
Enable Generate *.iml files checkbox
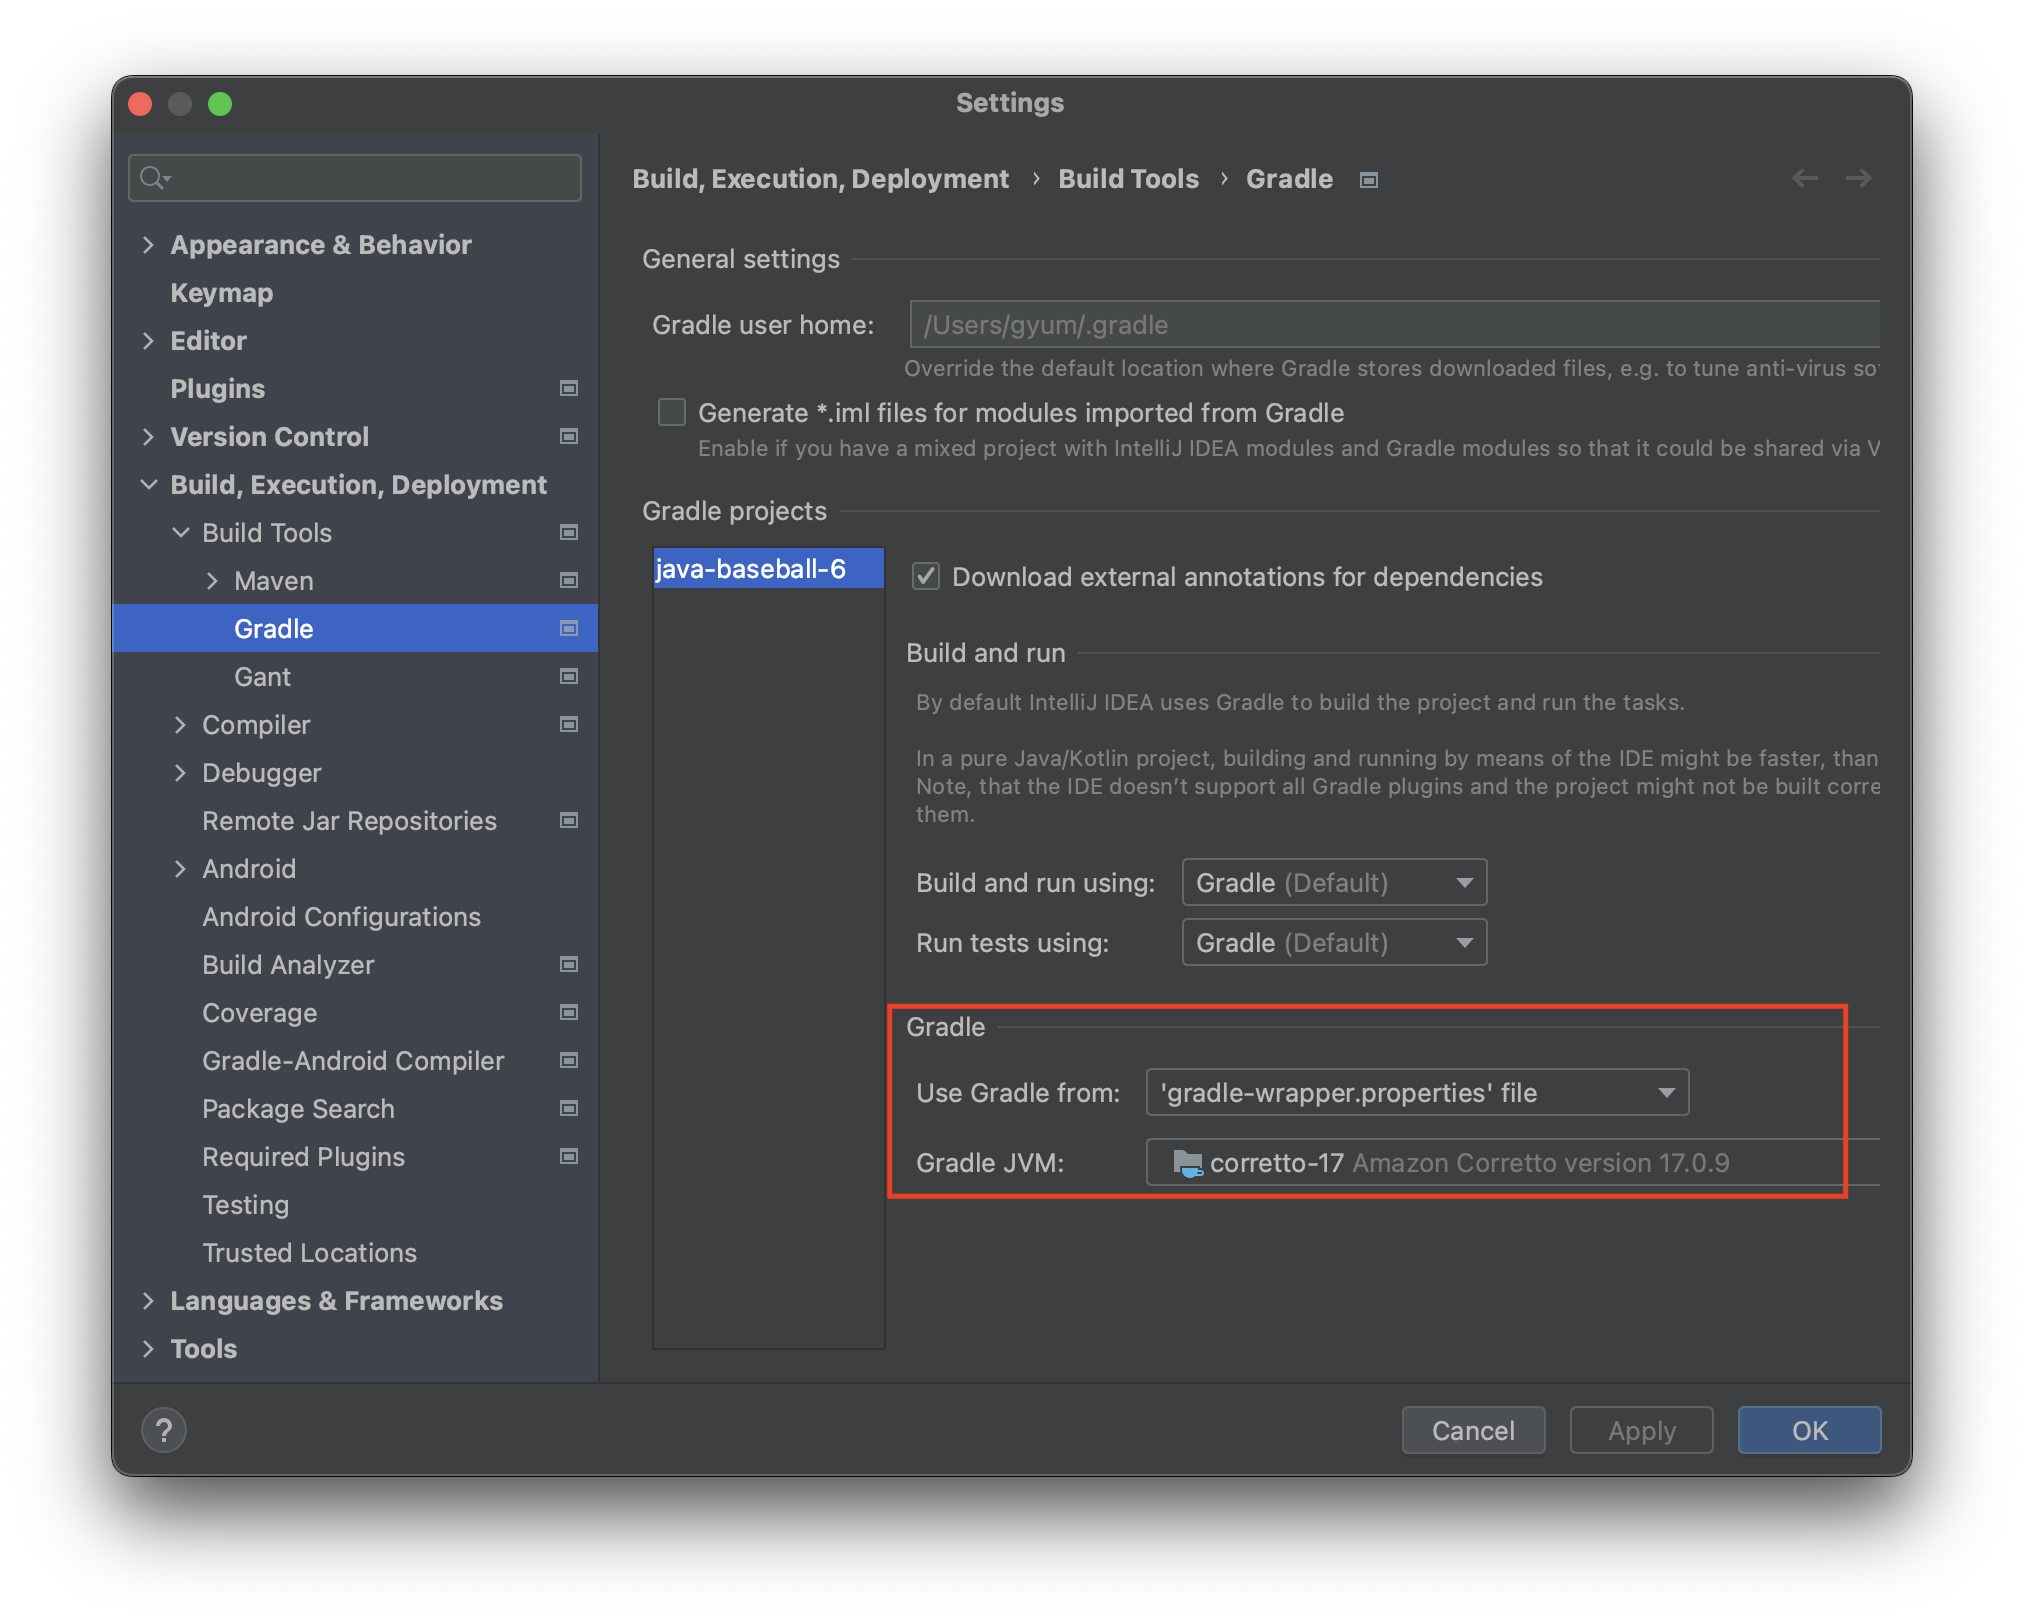tap(672, 413)
